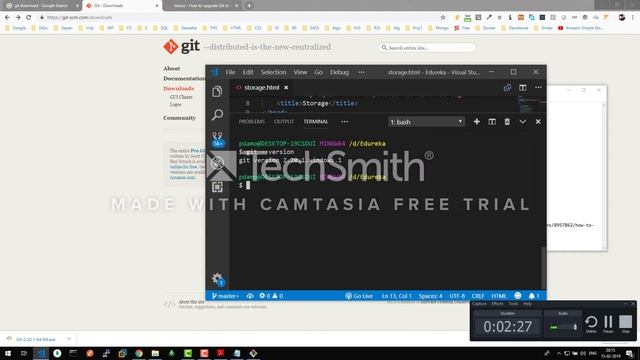
Task: Close the terminal panel with the X
Action: 538,122
